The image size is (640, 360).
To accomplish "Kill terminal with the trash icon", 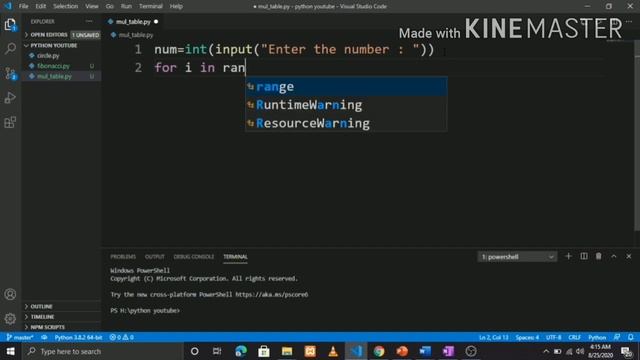I will 598,256.
